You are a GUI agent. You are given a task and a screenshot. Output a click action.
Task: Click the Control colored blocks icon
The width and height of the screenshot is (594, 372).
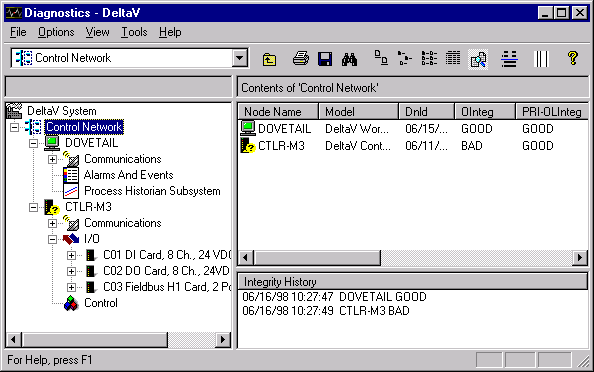click(x=71, y=303)
